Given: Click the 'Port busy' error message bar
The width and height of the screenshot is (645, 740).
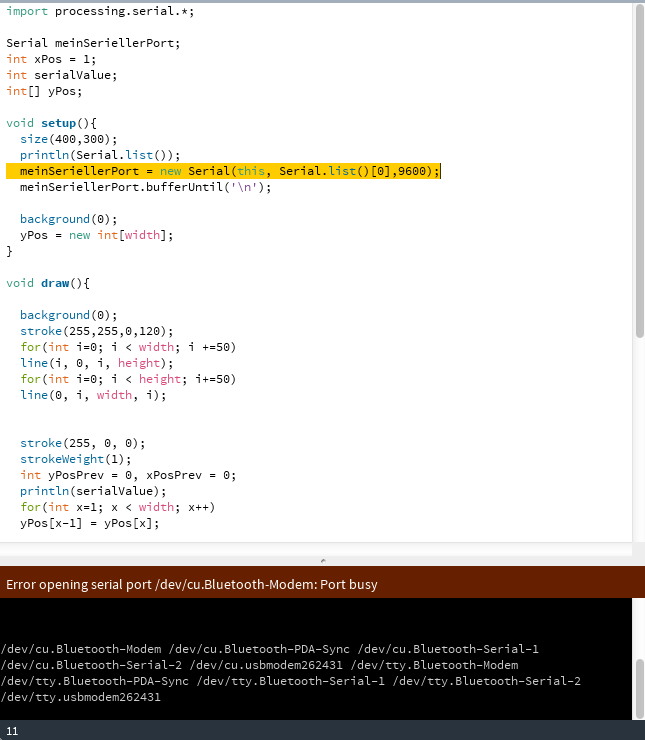Looking at the screenshot, I should click(x=322, y=584).
